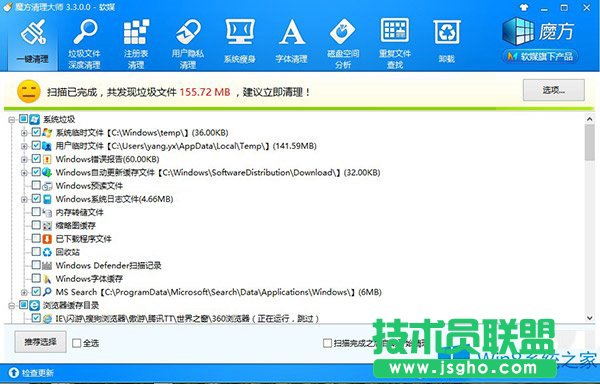Check the 内存转储文件 checkbox
This screenshot has width=600, height=384.
(x=36, y=212)
